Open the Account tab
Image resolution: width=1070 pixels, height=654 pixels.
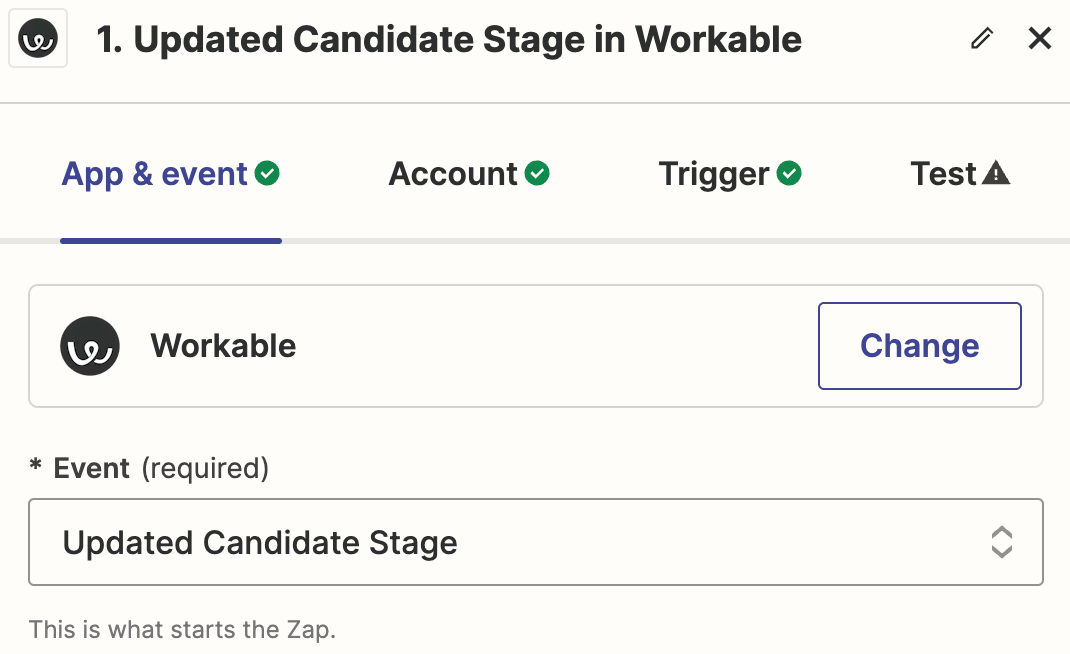point(453,174)
